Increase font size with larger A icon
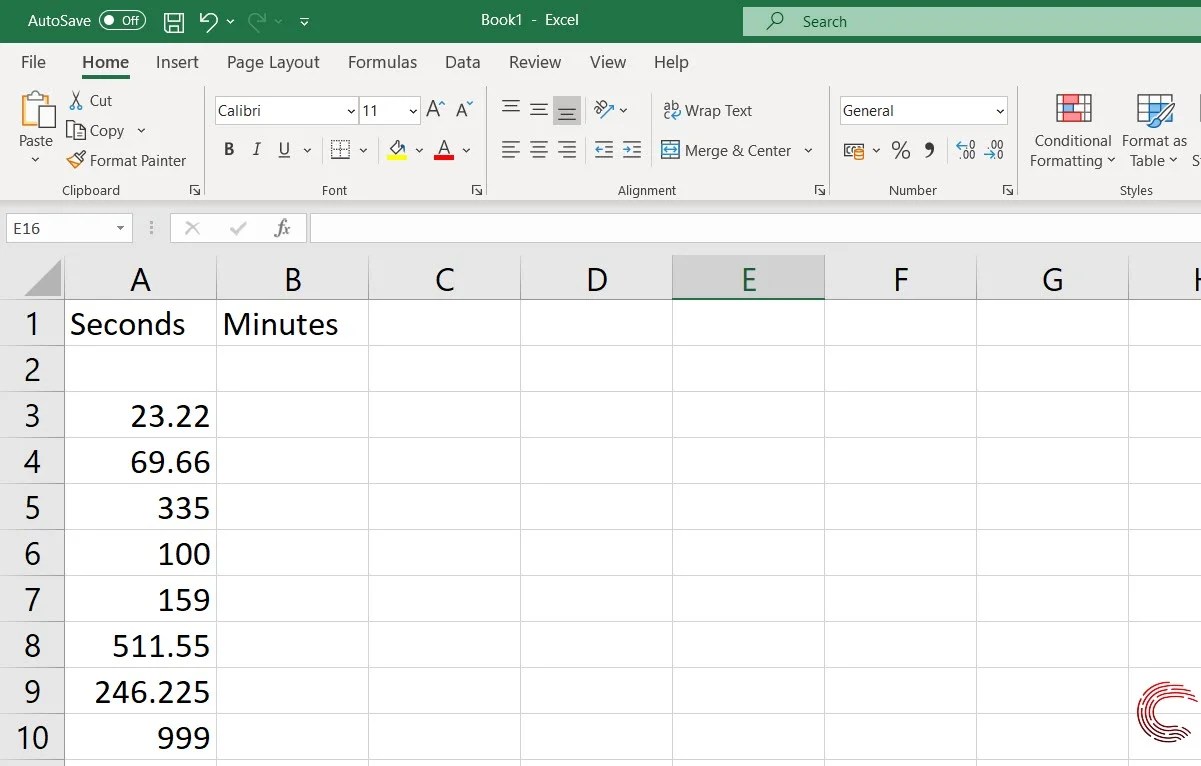The width and height of the screenshot is (1201, 766). click(x=435, y=110)
